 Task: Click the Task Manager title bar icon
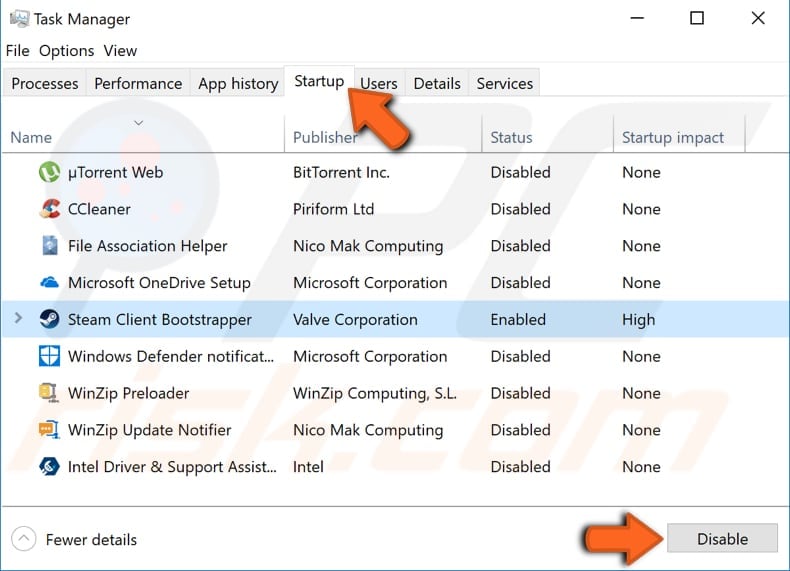pos(19,19)
